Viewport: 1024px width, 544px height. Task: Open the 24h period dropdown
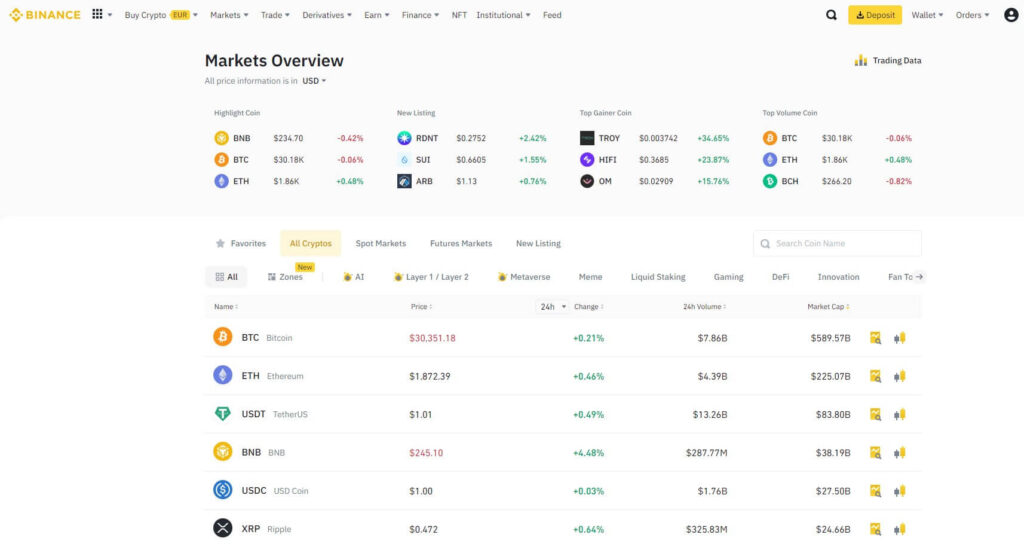552,306
